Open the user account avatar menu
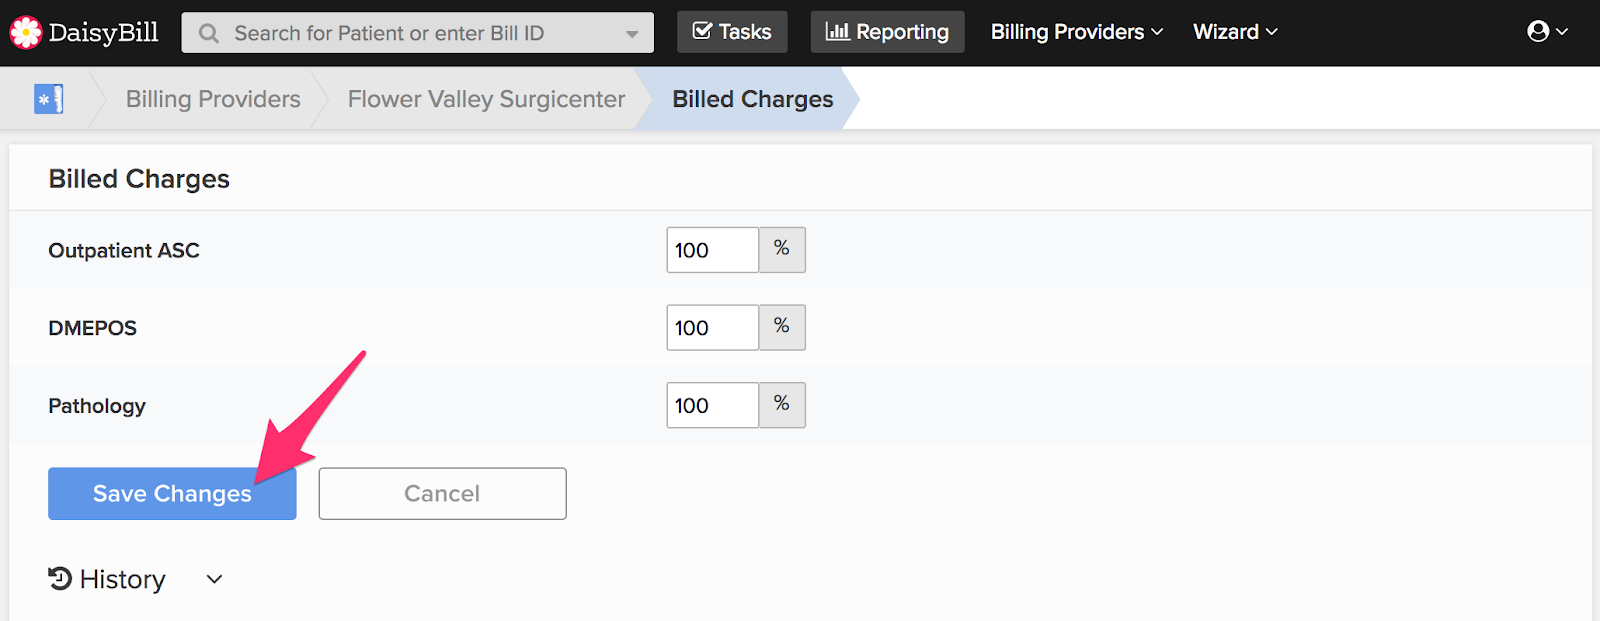 1546,32
